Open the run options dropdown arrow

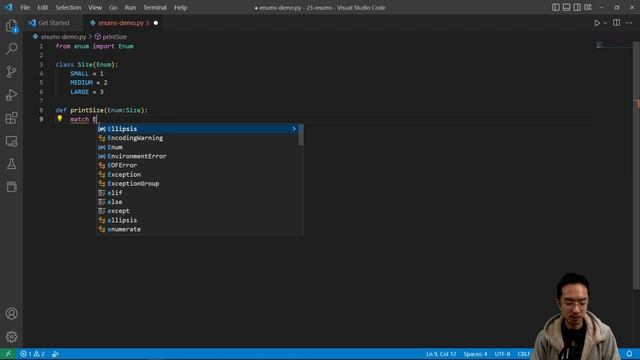(605, 23)
